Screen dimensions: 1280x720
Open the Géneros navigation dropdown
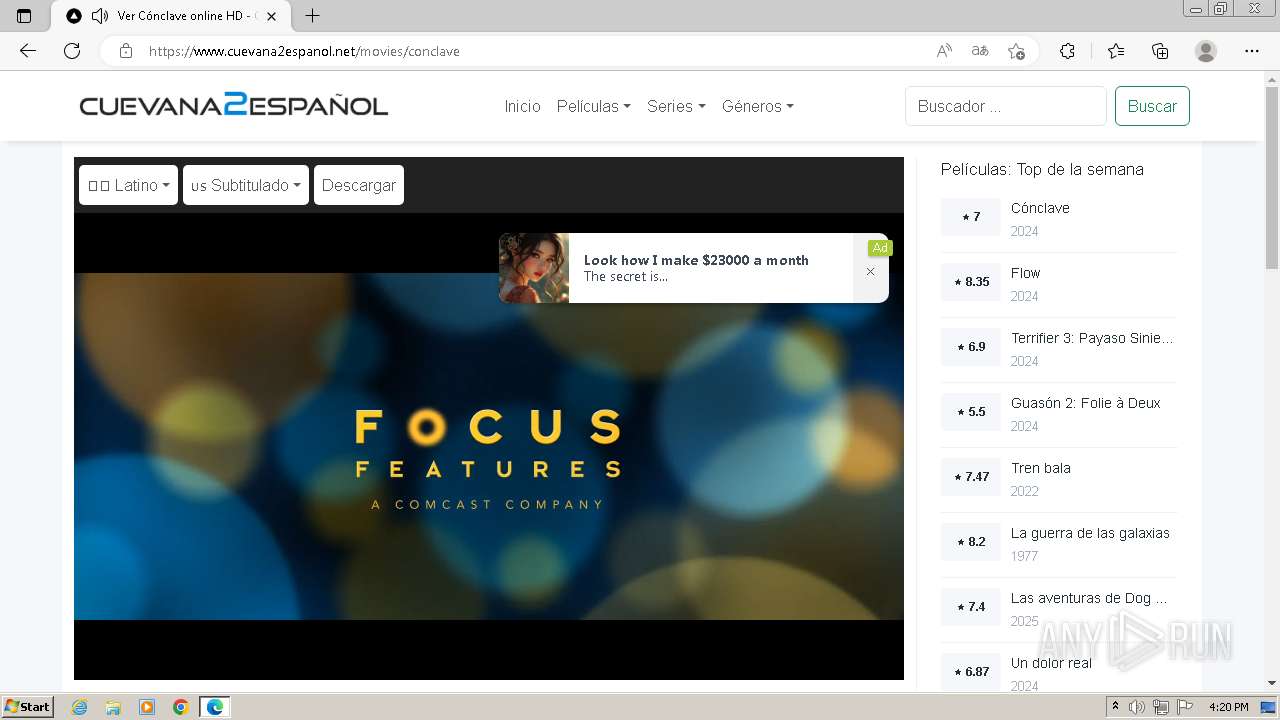point(757,106)
